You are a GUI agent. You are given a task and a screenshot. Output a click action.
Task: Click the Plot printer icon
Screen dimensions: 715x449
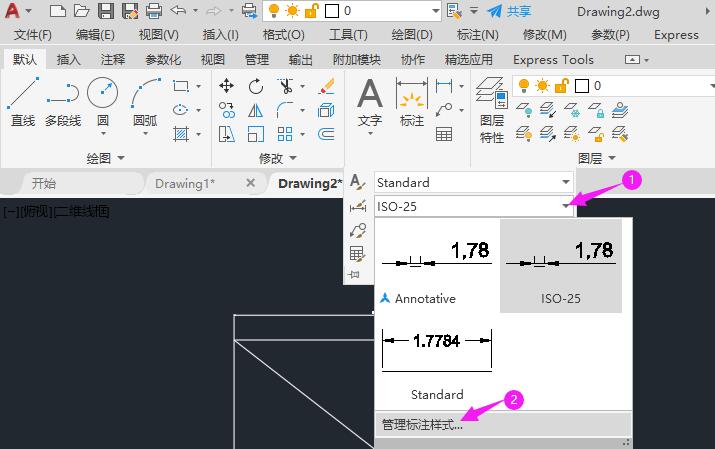(154, 11)
